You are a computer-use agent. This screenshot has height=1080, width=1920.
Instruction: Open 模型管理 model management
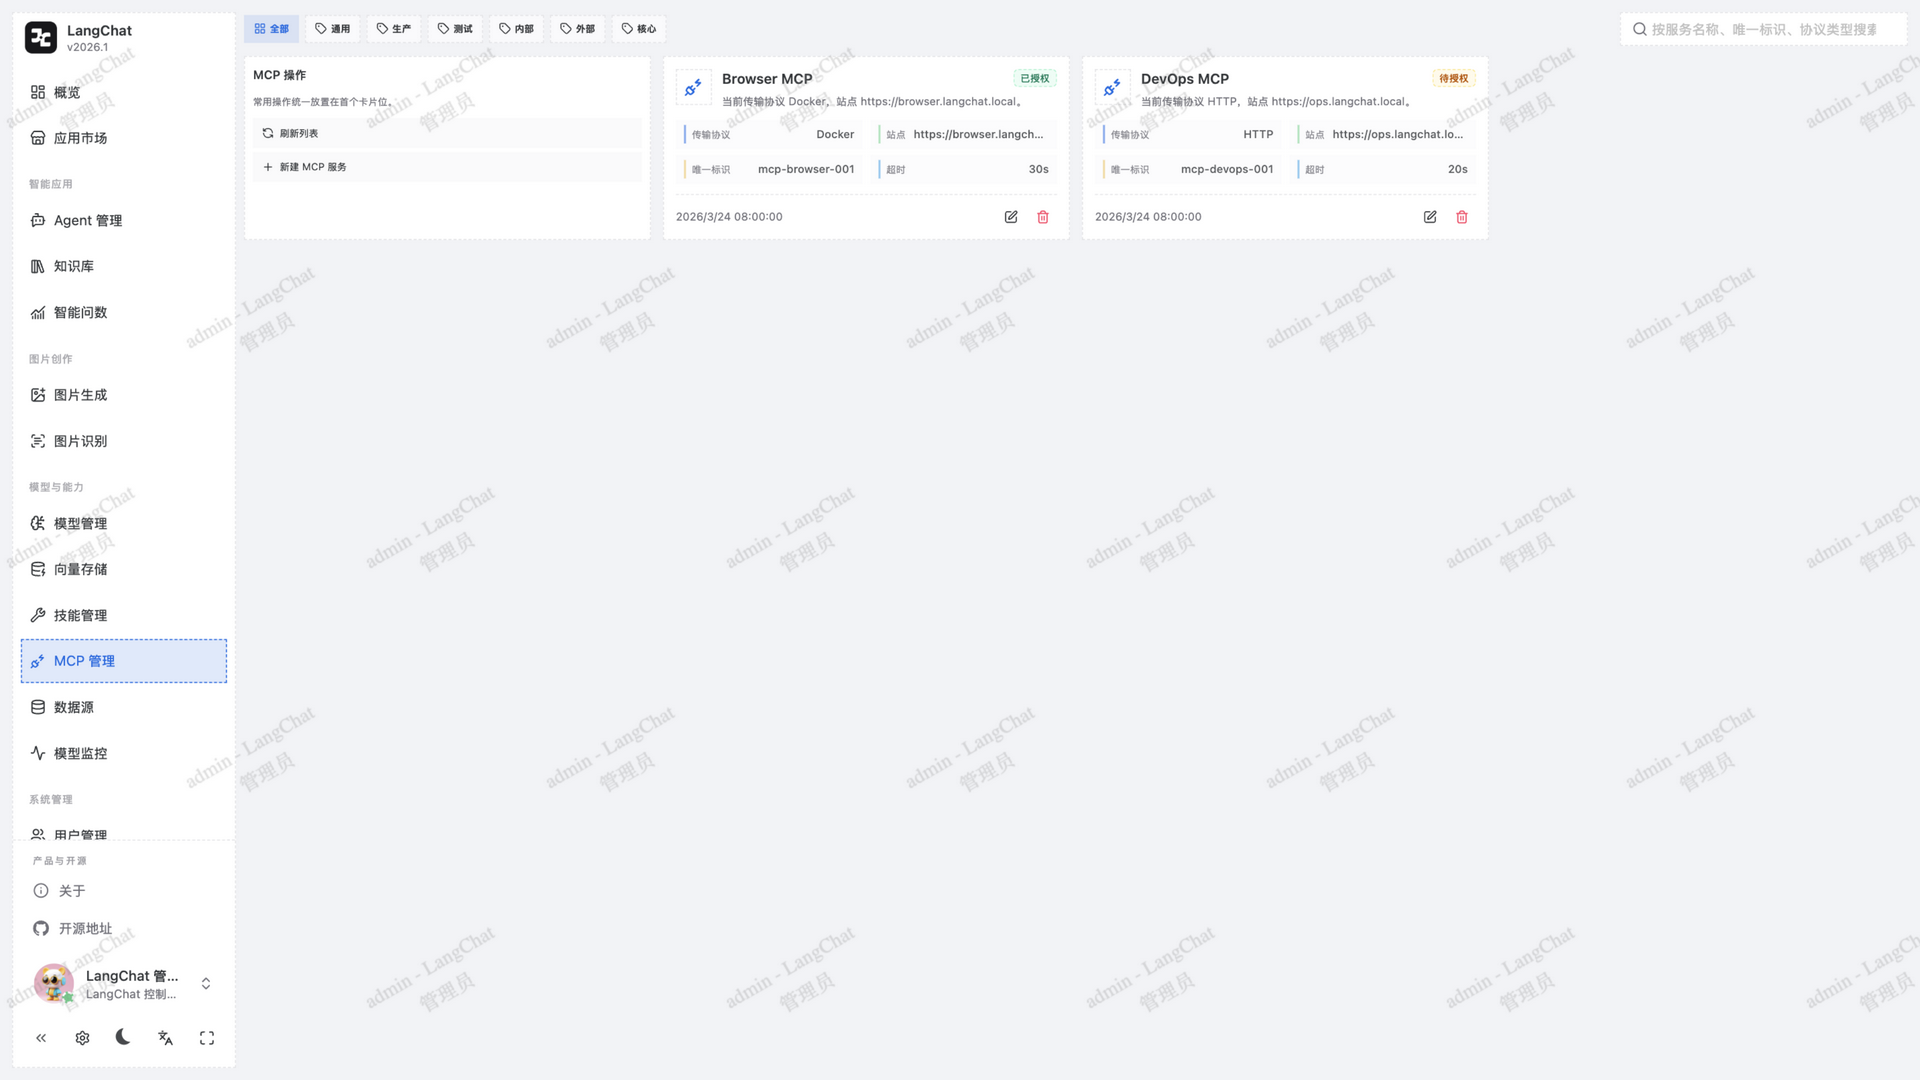tap(124, 523)
